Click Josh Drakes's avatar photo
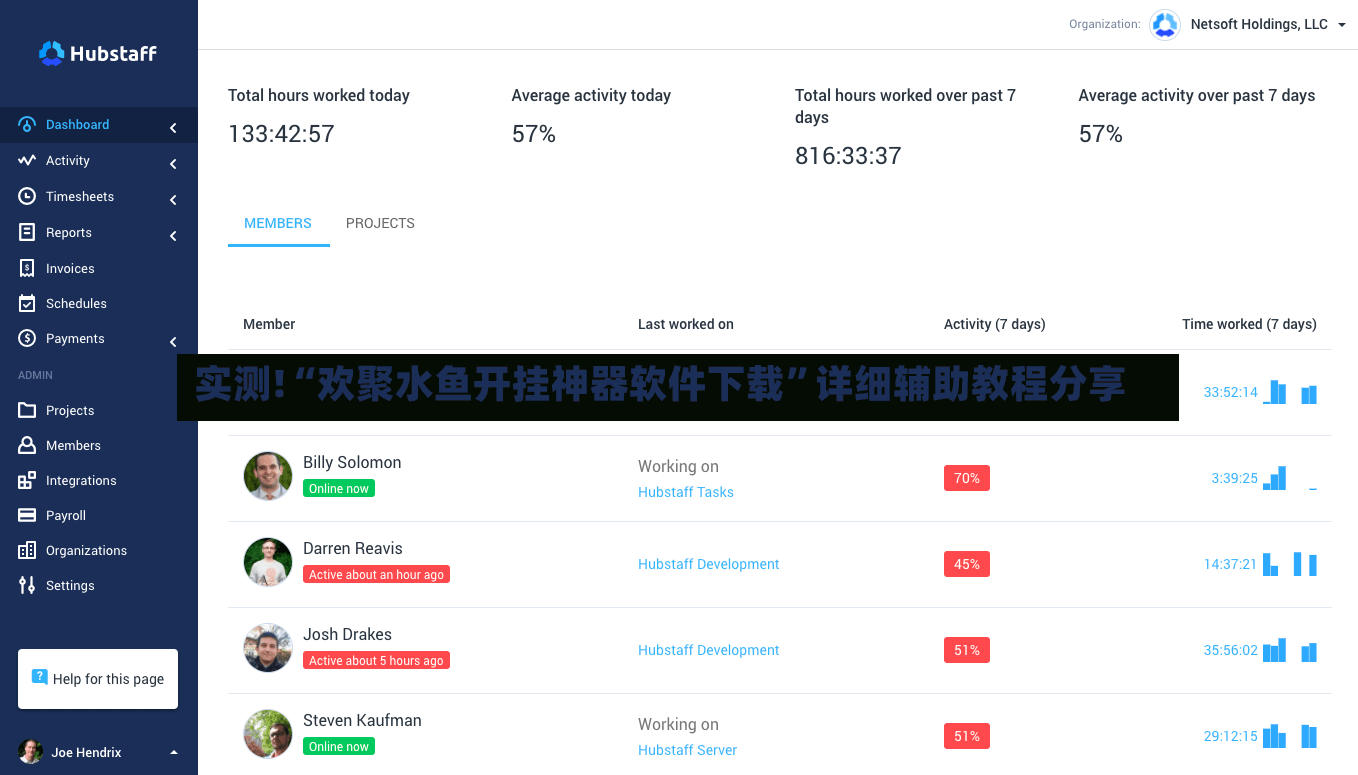The image size is (1358, 775). pos(268,648)
